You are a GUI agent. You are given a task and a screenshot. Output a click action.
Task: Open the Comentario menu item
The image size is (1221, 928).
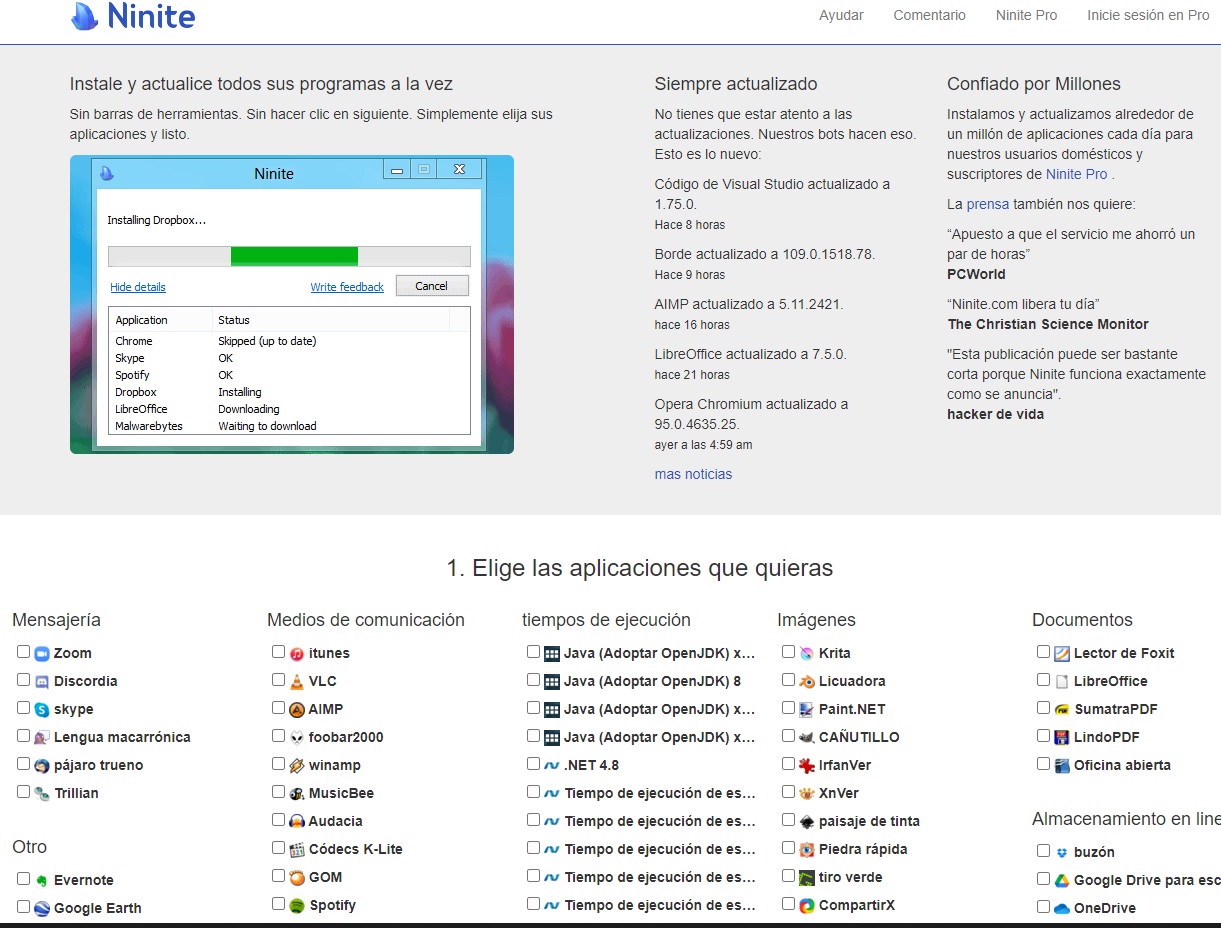(x=930, y=15)
